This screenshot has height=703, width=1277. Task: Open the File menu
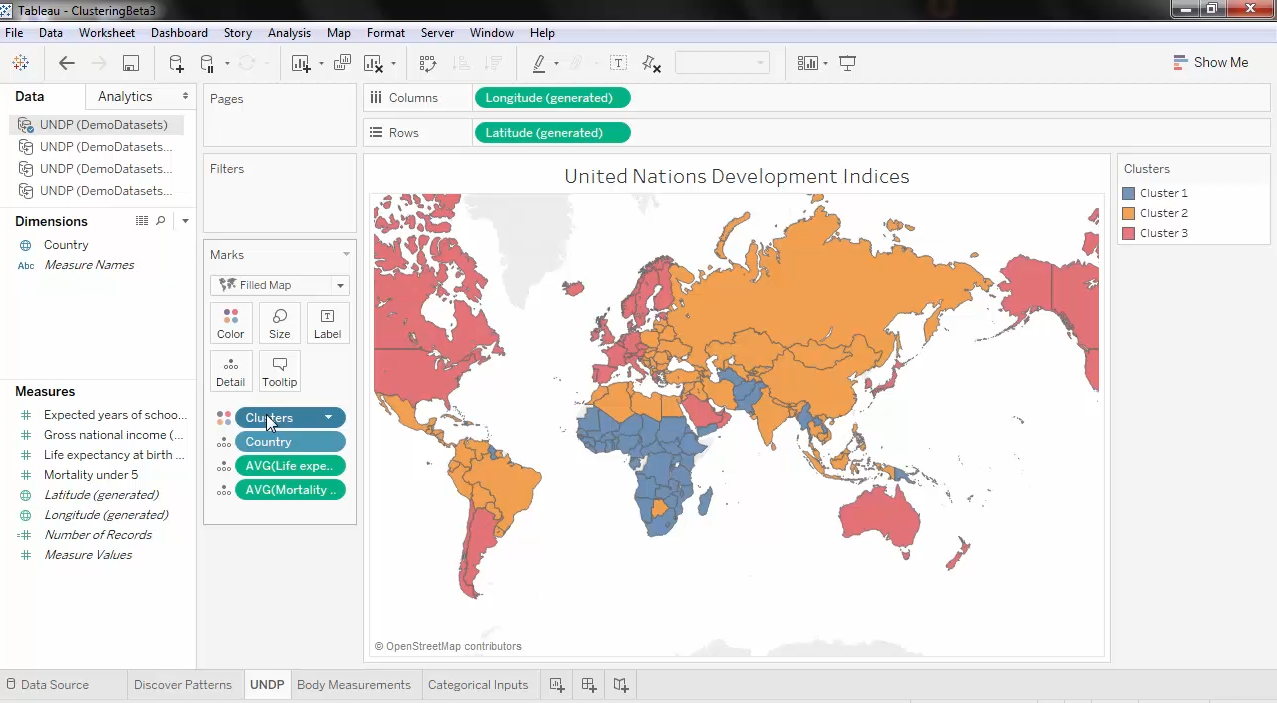(14, 33)
